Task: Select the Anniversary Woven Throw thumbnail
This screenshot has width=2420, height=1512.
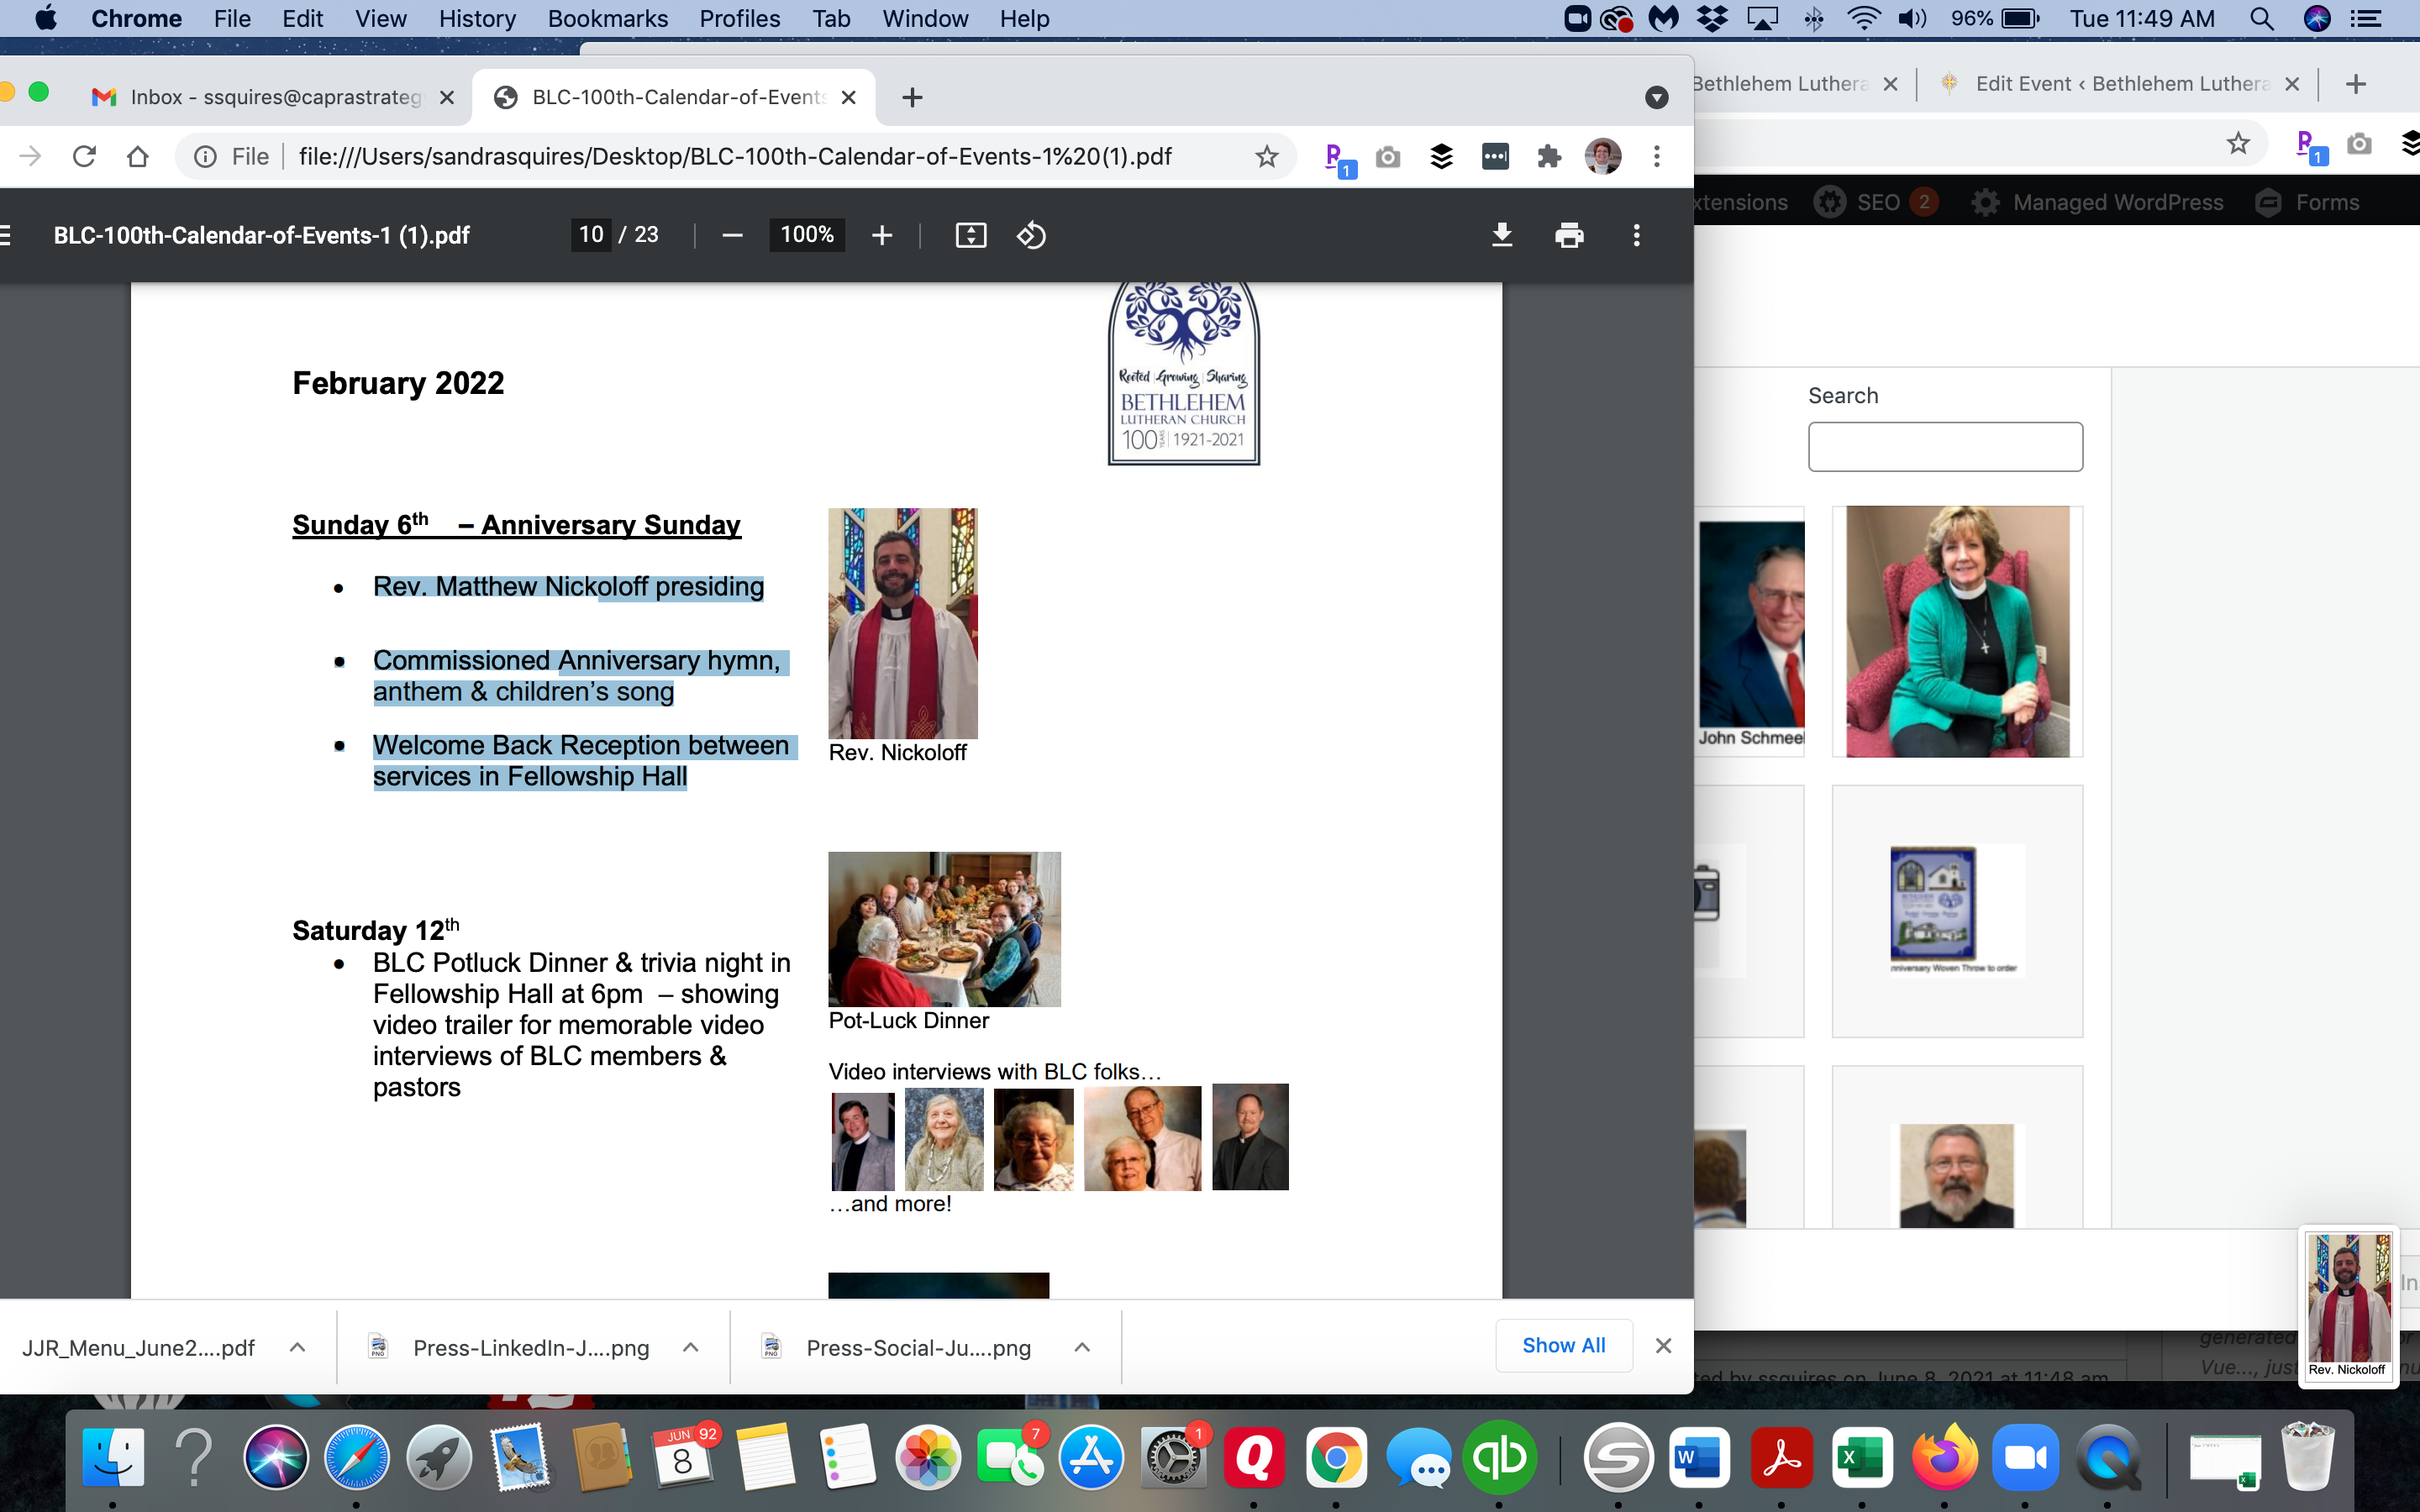Action: click(1957, 911)
